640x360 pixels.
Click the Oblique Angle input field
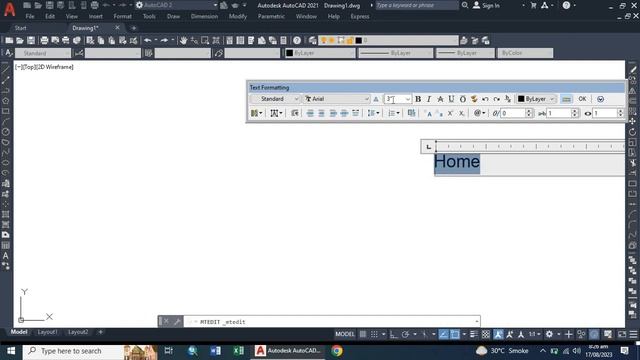click(513, 113)
